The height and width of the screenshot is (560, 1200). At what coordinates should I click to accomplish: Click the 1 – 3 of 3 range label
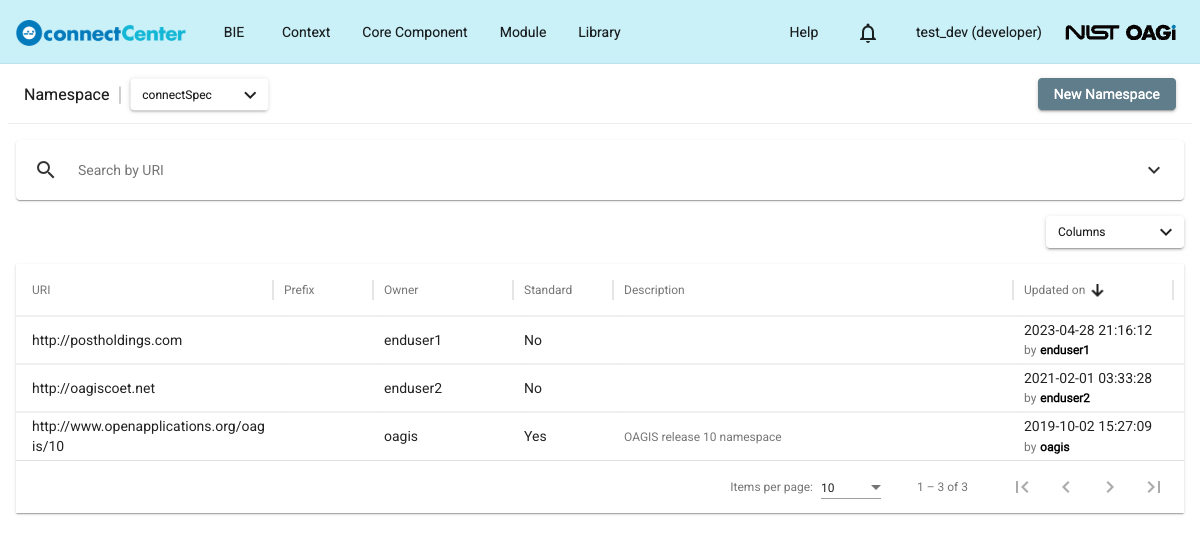pos(942,487)
